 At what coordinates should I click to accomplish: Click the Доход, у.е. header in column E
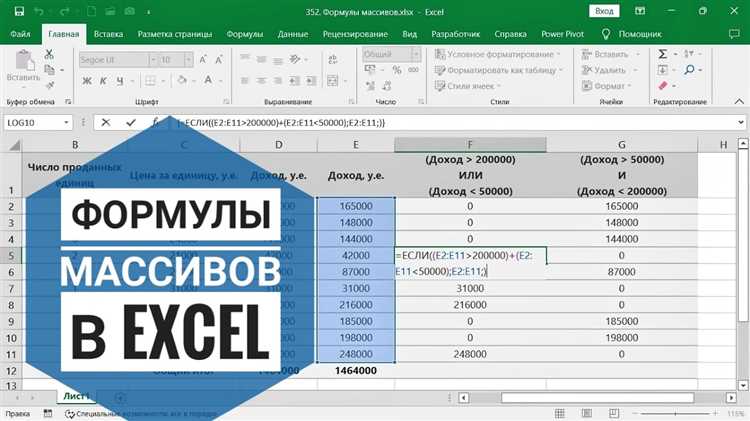[356, 176]
